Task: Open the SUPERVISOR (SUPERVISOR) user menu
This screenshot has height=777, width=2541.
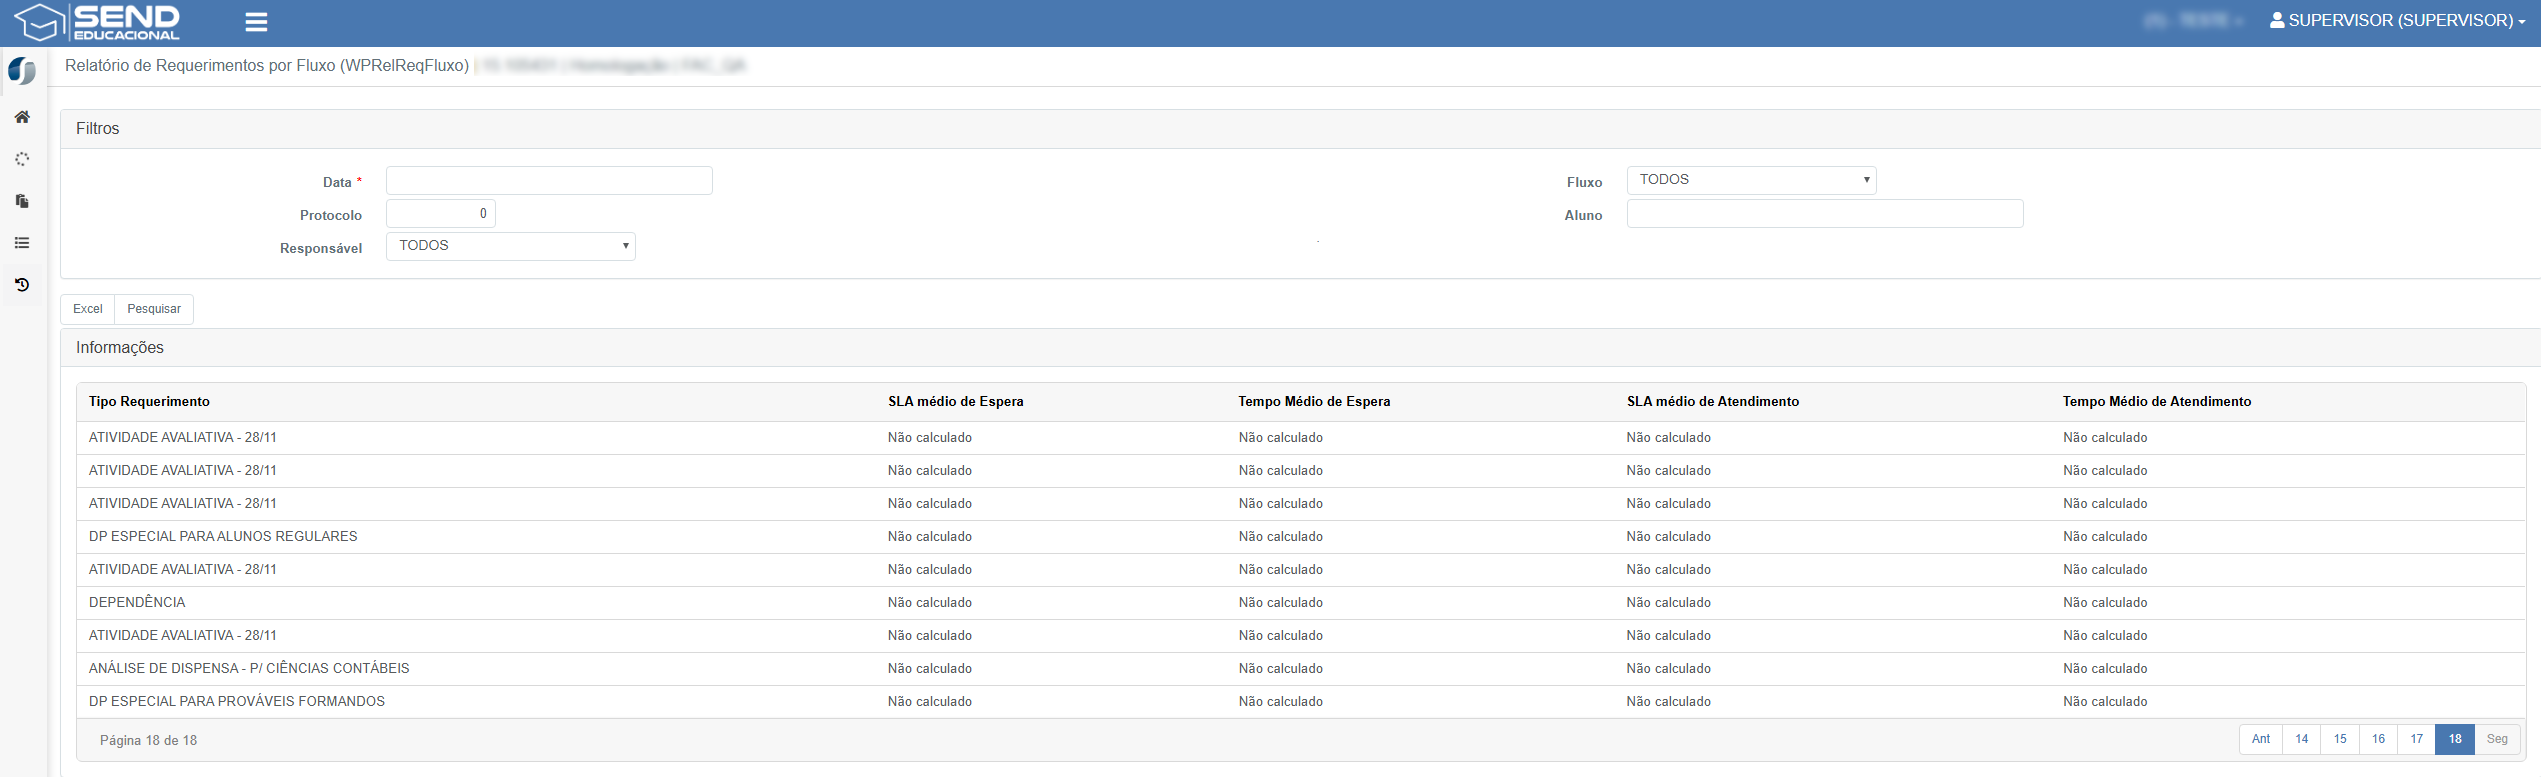Action: tap(2397, 20)
